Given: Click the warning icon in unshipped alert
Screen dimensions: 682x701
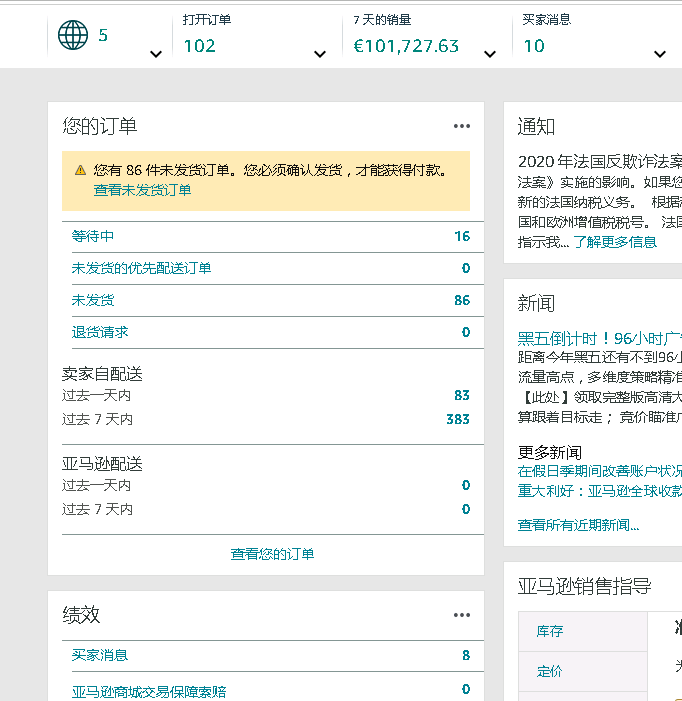Looking at the screenshot, I should point(80,171).
